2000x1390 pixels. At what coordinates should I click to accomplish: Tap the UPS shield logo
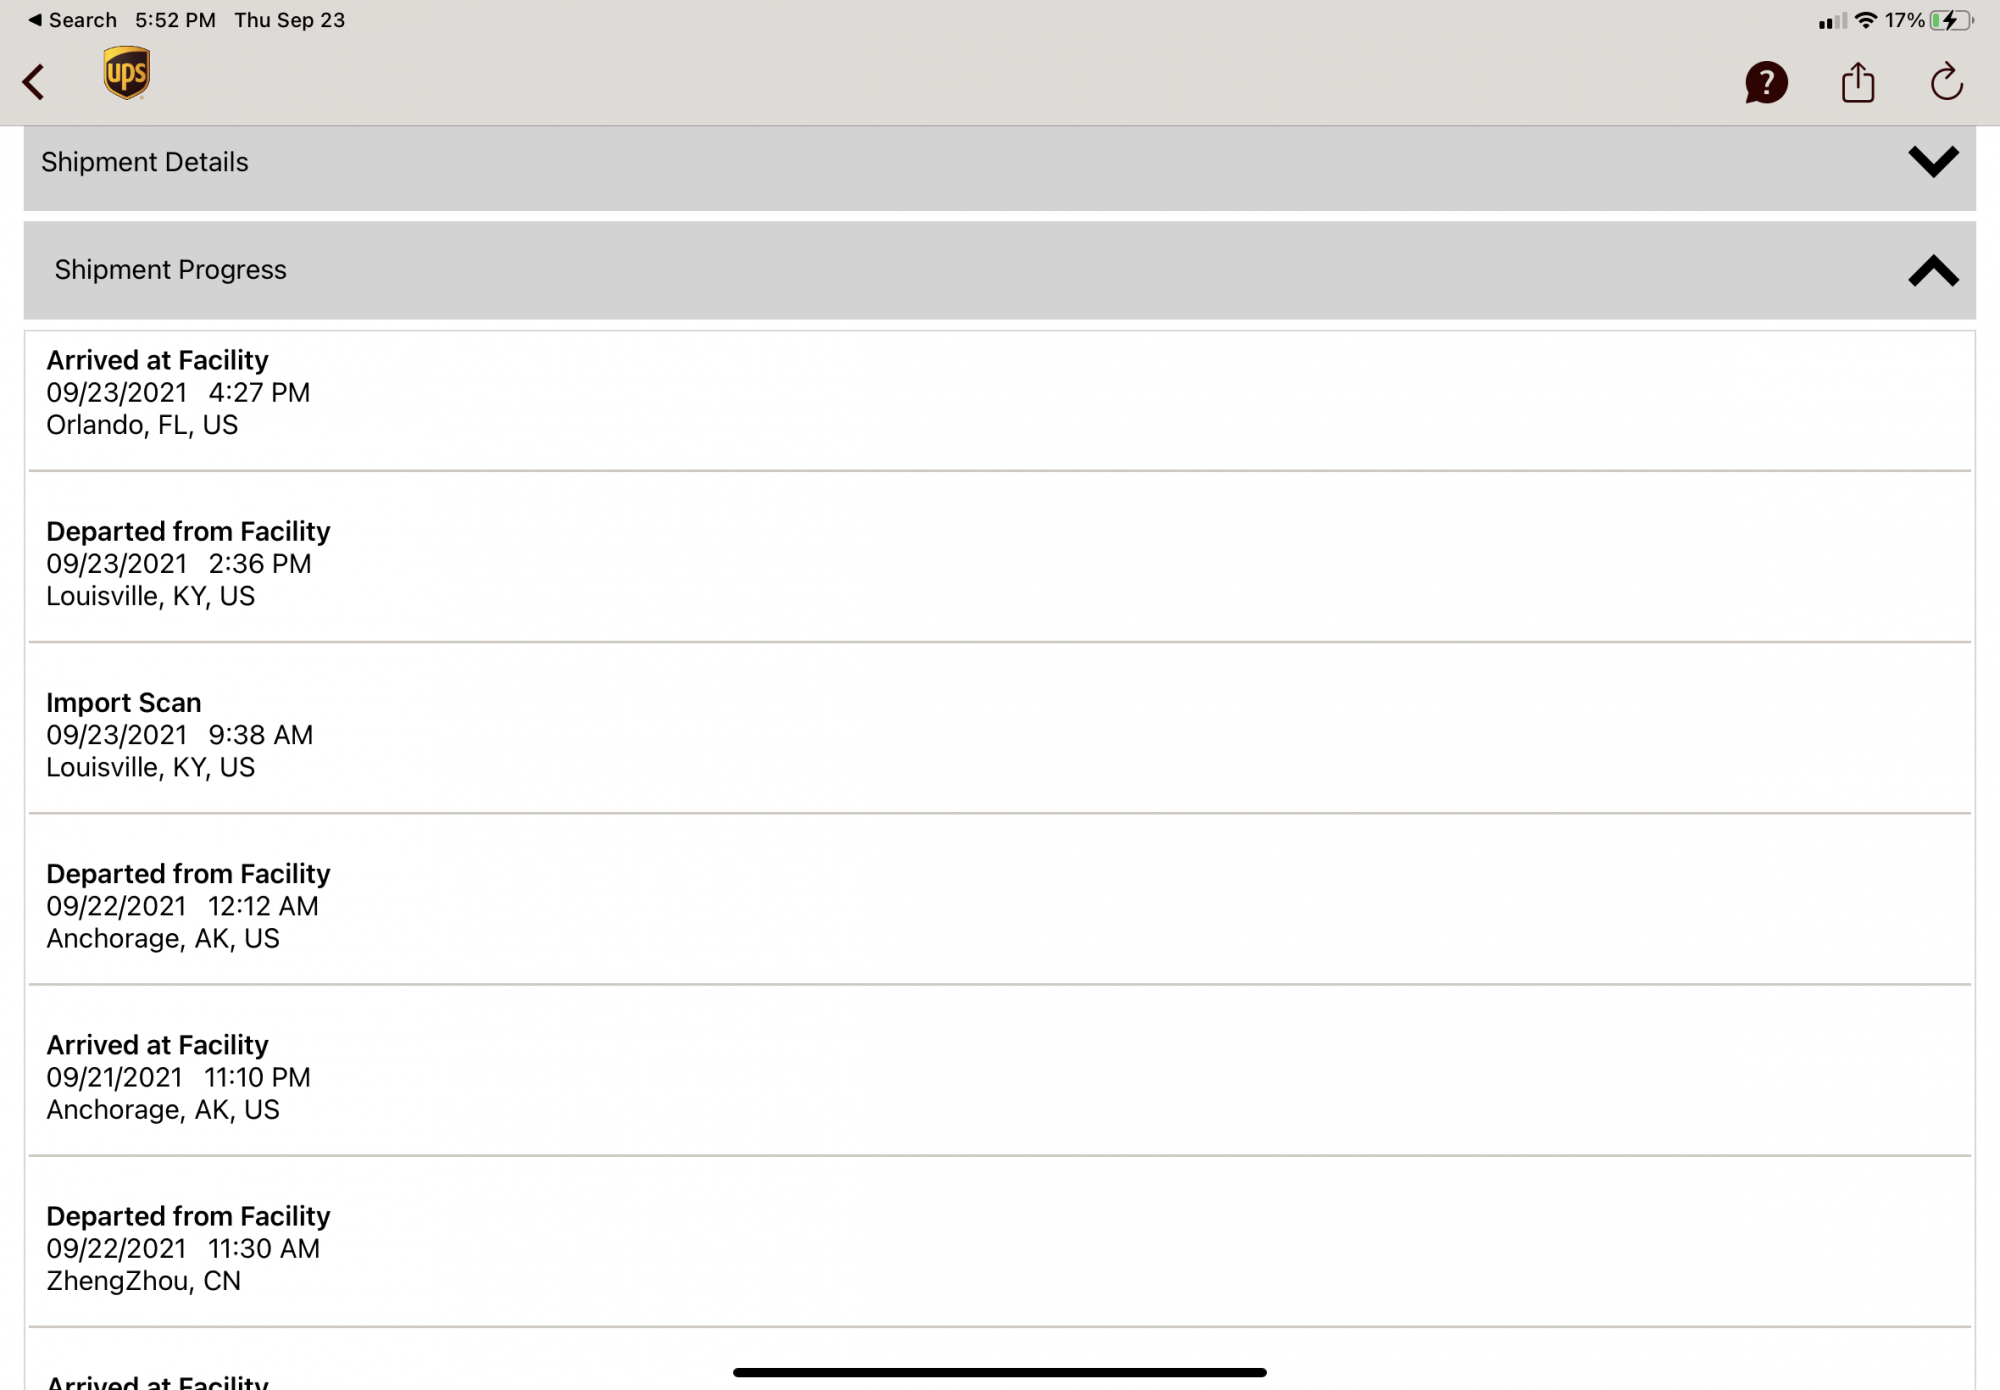pos(126,73)
